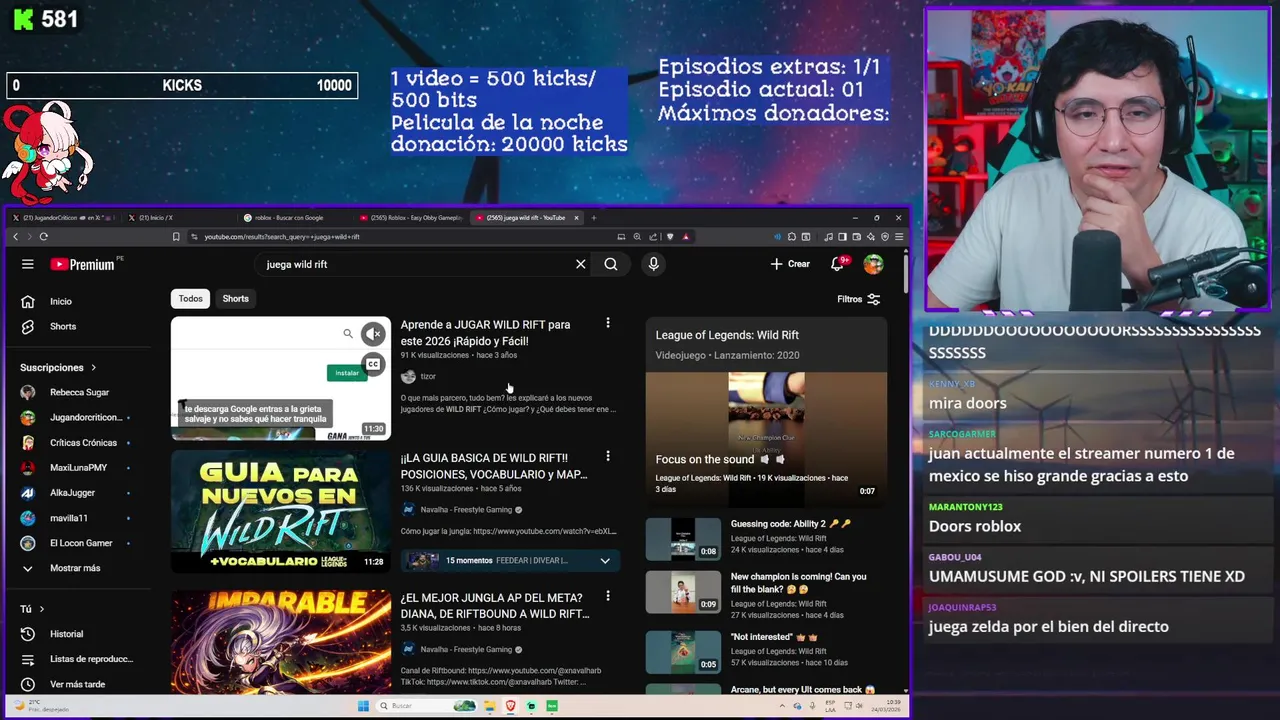Open Navalha Freestyle Gaming channel under GUIA video
Viewport: 1280px width, 720px height.
[x=466, y=510]
